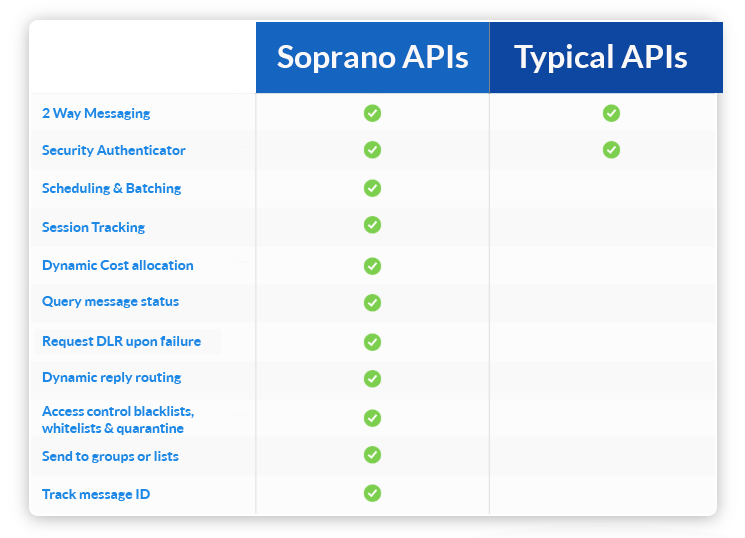Click the Send to groups or lists label
This screenshot has height=538, width=745.
[x=110, y=456]
